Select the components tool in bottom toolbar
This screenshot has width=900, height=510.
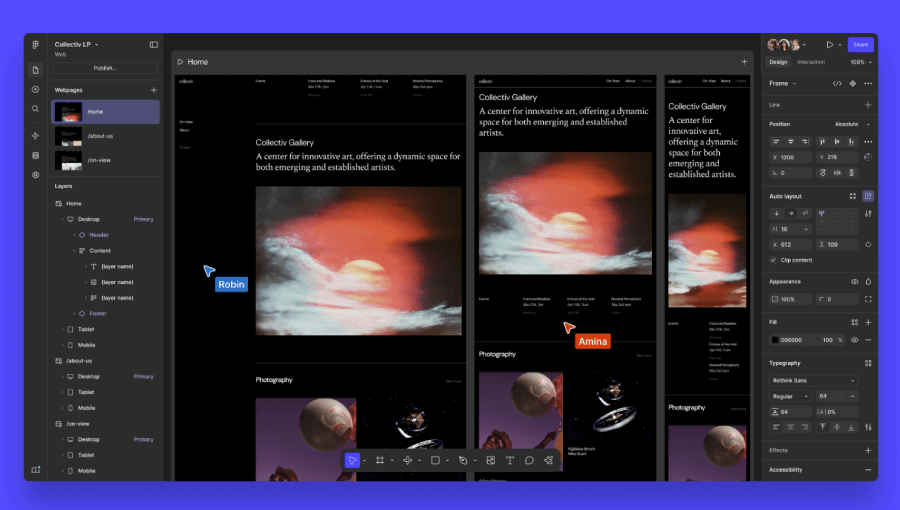click(x=408, y=460)
